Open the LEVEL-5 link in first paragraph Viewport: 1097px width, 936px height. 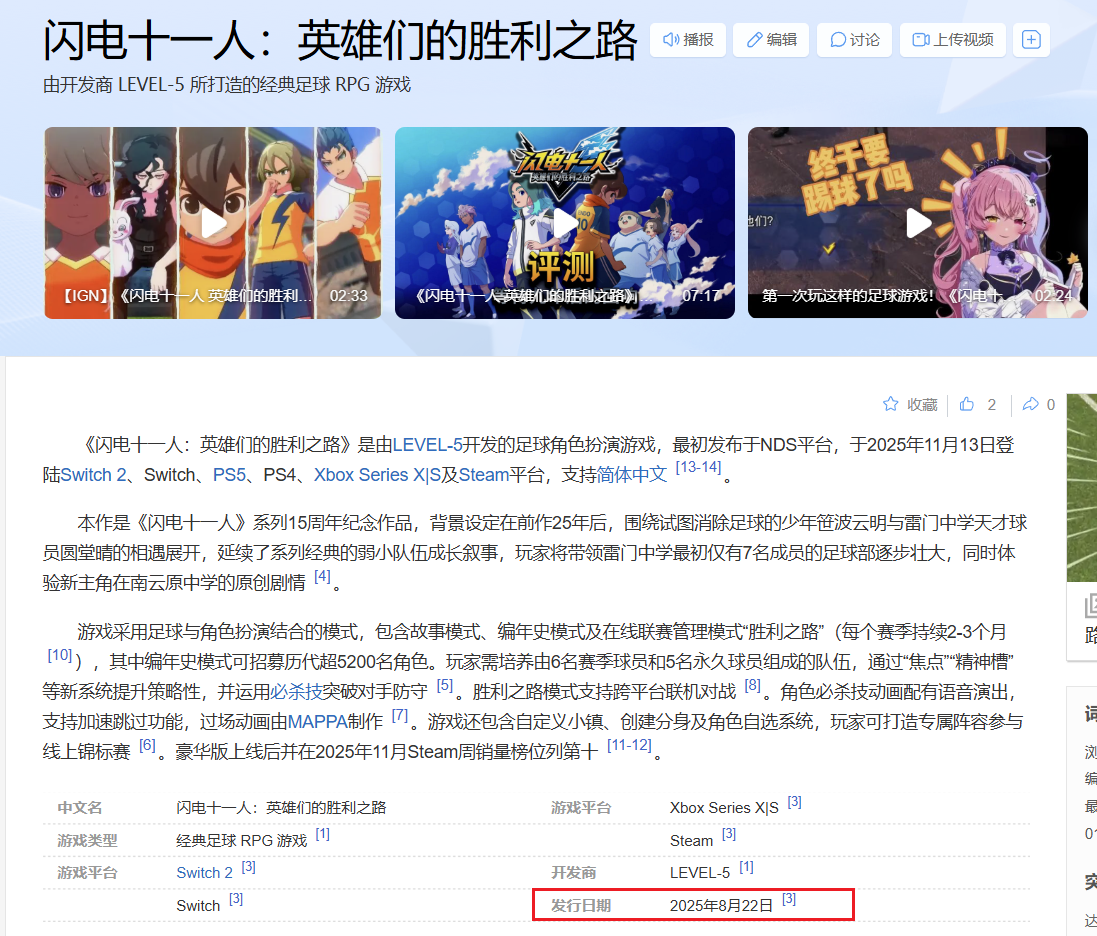tap(427, 446)
